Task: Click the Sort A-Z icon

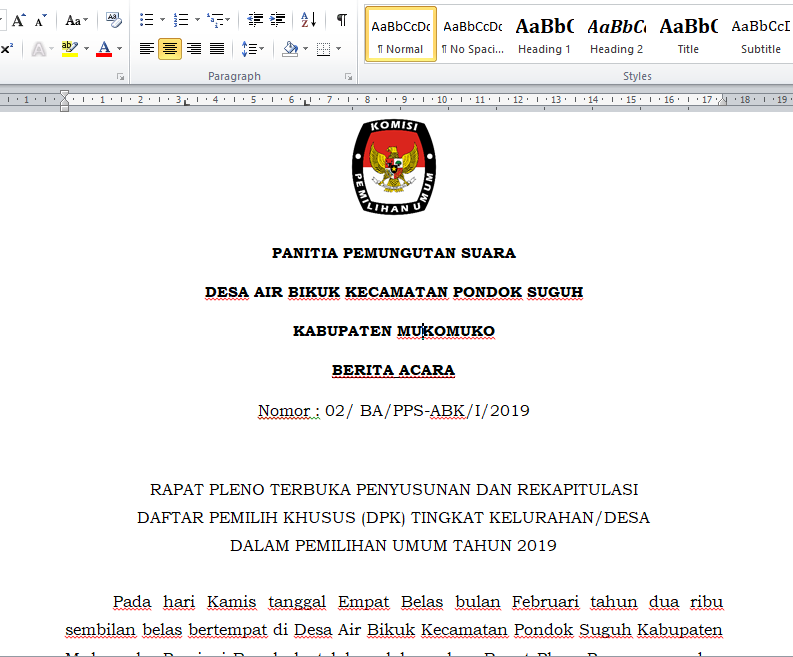Action: pos(309,20)
